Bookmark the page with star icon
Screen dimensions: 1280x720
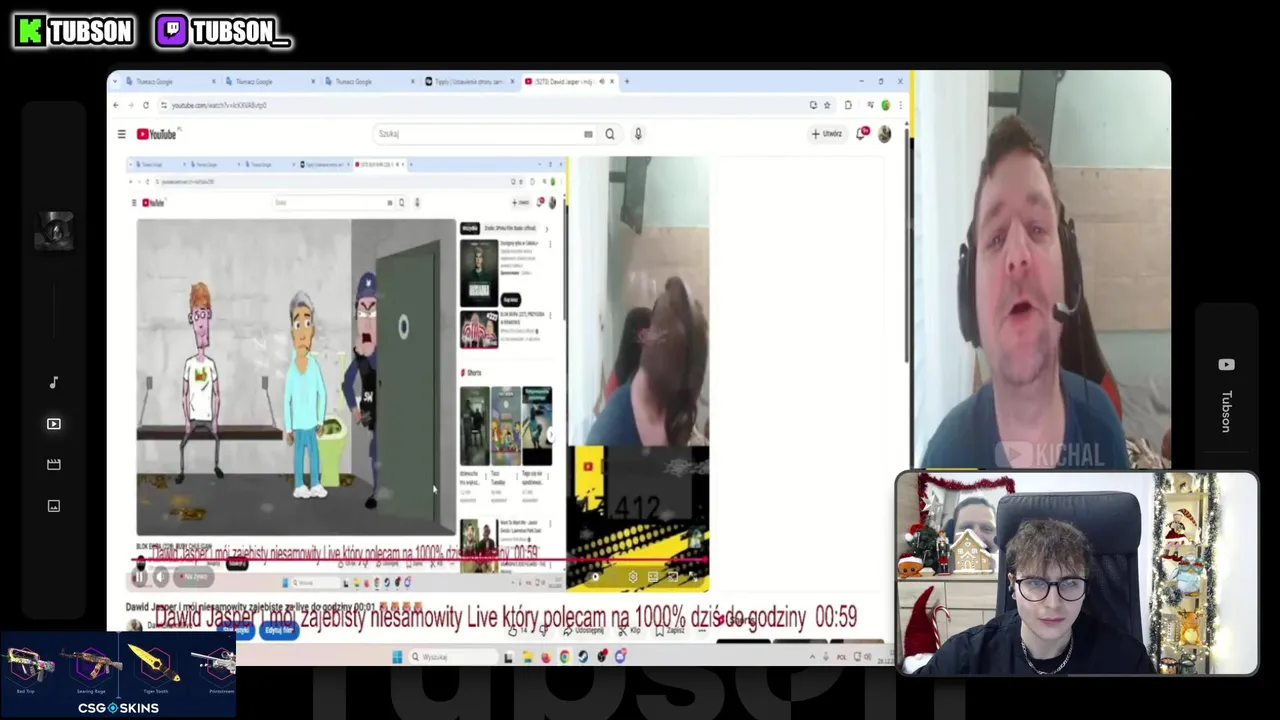(827, 105)
